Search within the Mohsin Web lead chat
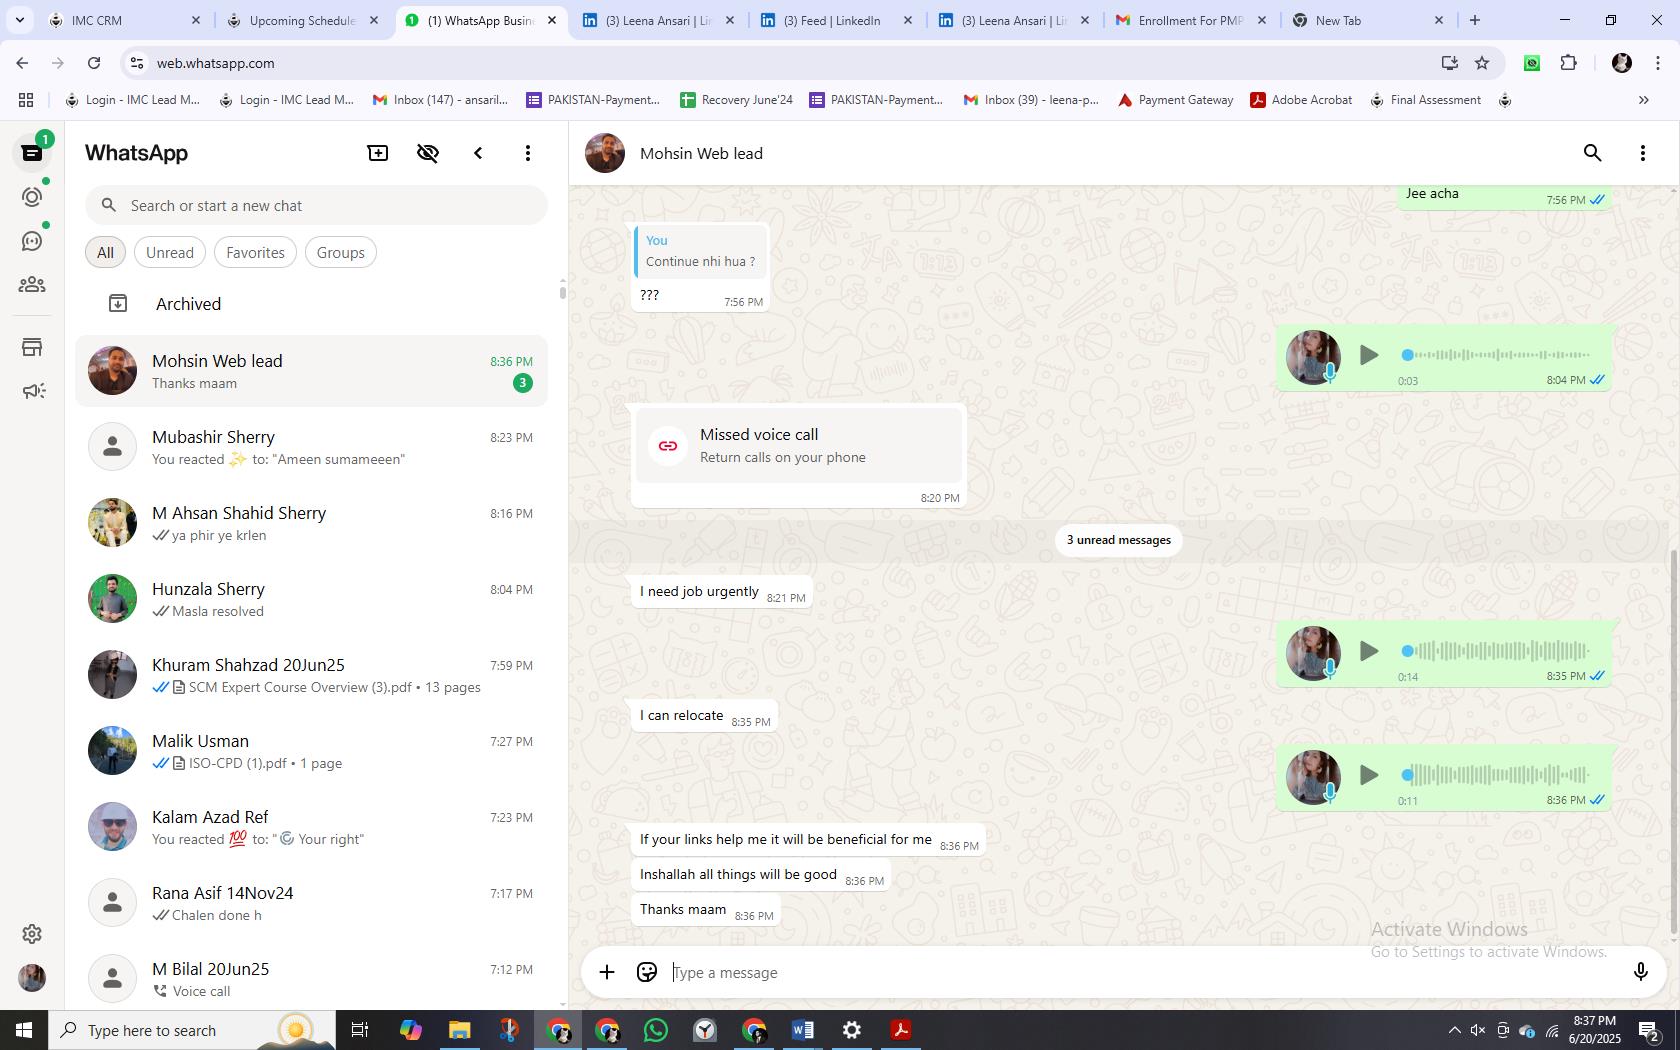1680x1050 pixels. pyautogui.click(x=1592, y=153)
